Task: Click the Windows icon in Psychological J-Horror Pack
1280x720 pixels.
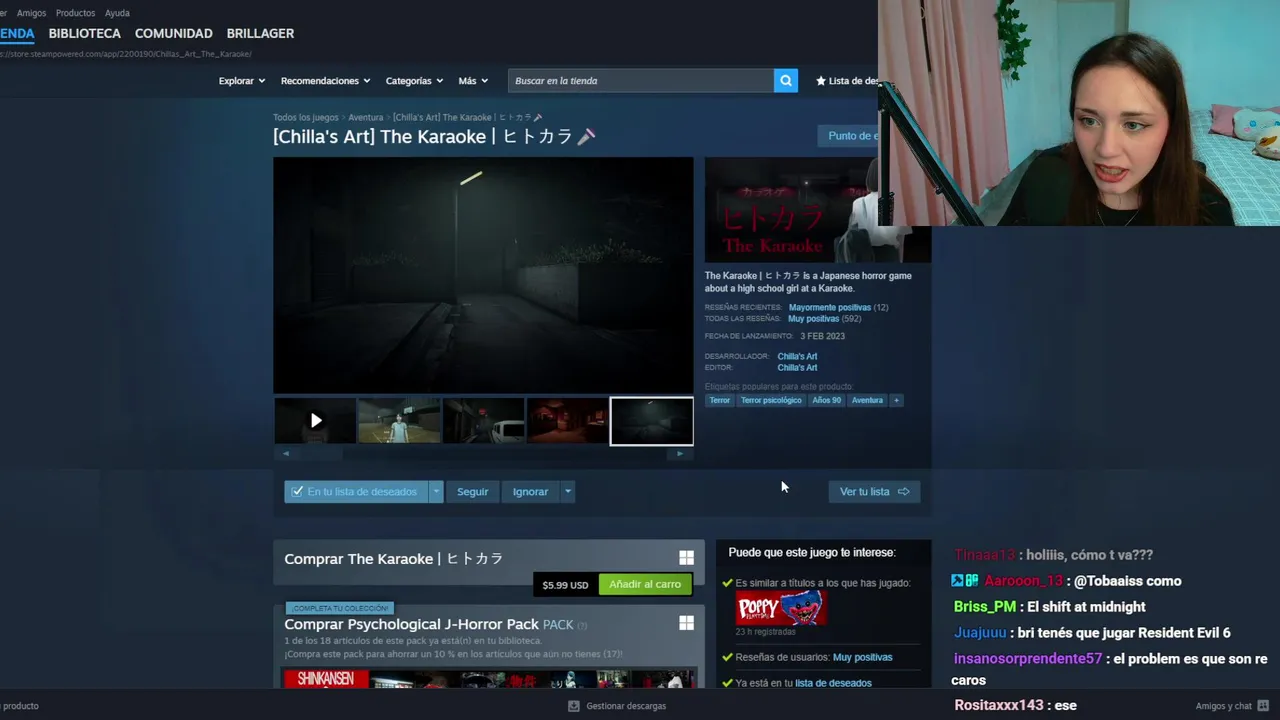Action: click(686, 623)
